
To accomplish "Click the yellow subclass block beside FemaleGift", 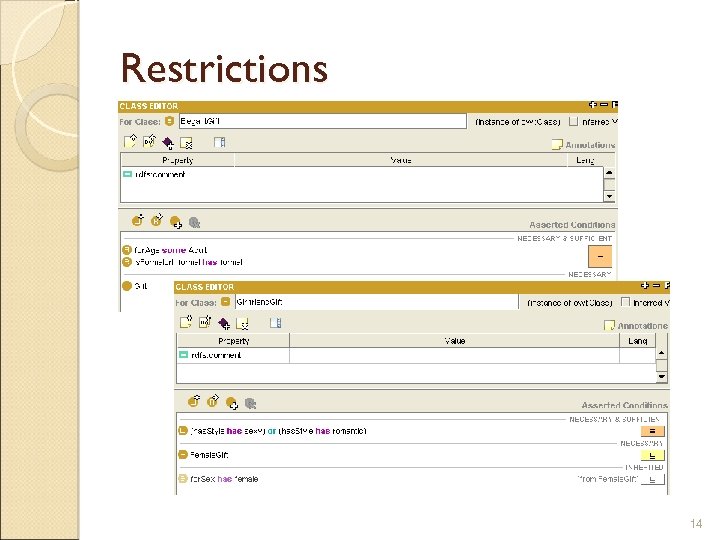I will pos(652,455).
